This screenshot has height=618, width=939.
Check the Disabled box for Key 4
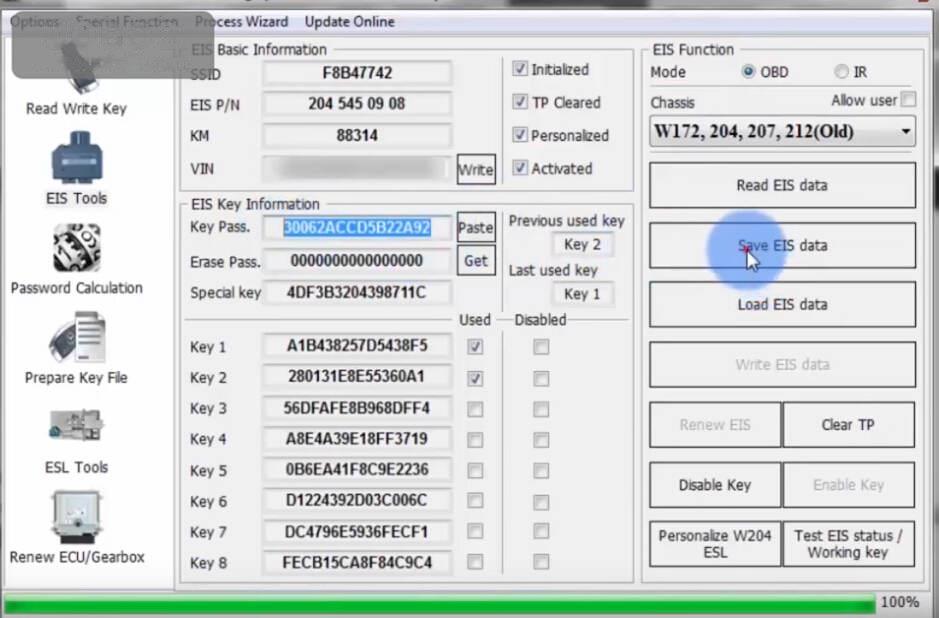(x=541, y=440)
